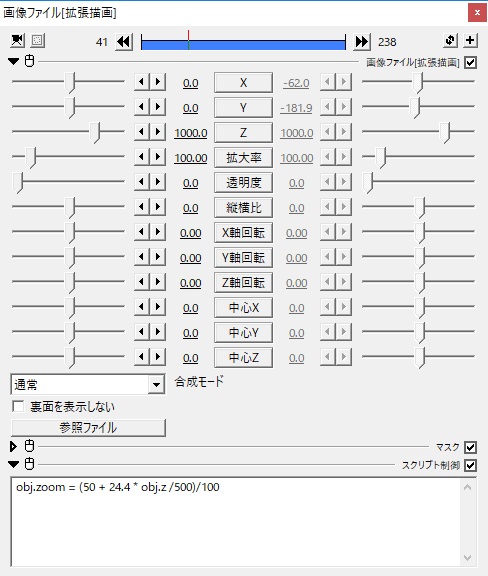
Task: Click the right X value -62.0
Action: coord(296,83)
